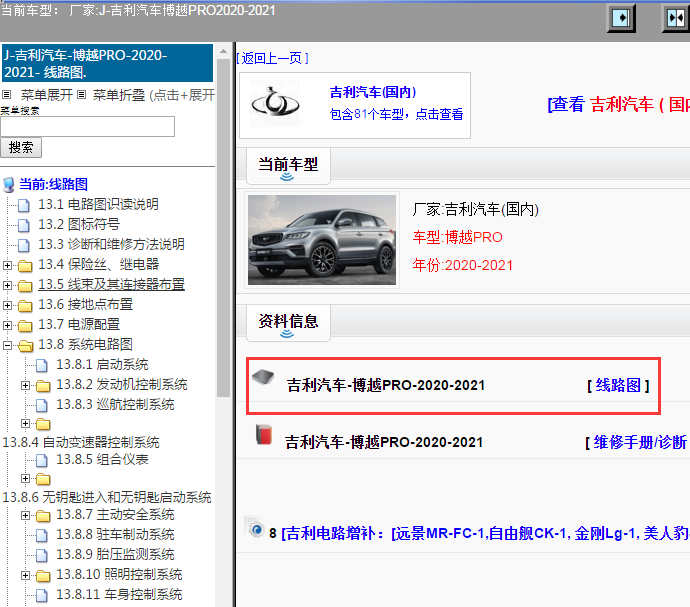Click the collapse panels button in top bar
Viewport: 690px width, 607px height.
click(x=676, y=18)
